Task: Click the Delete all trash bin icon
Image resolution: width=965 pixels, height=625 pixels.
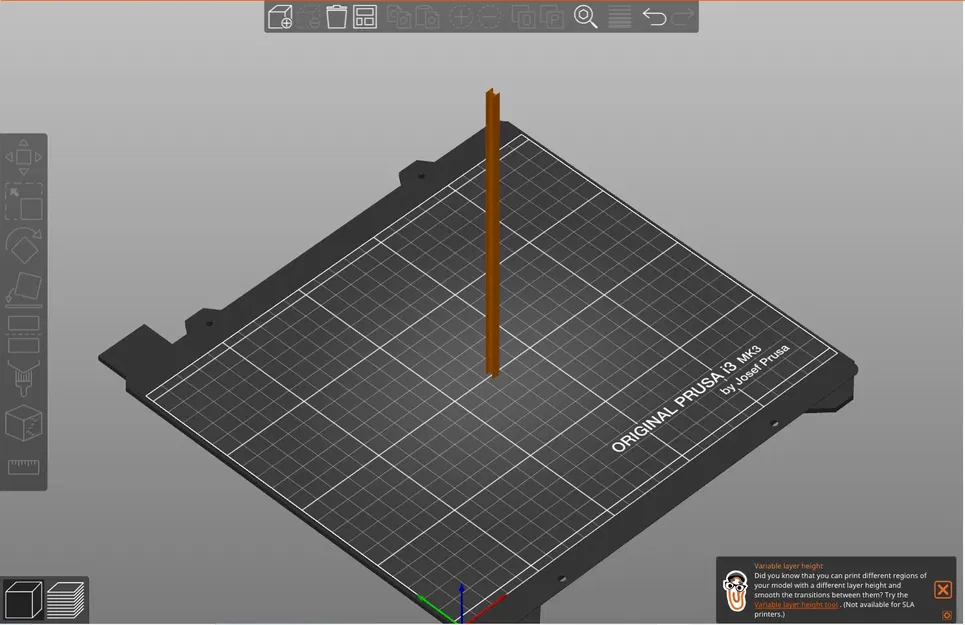Action: pyautogui.click(x=337, y=17)
